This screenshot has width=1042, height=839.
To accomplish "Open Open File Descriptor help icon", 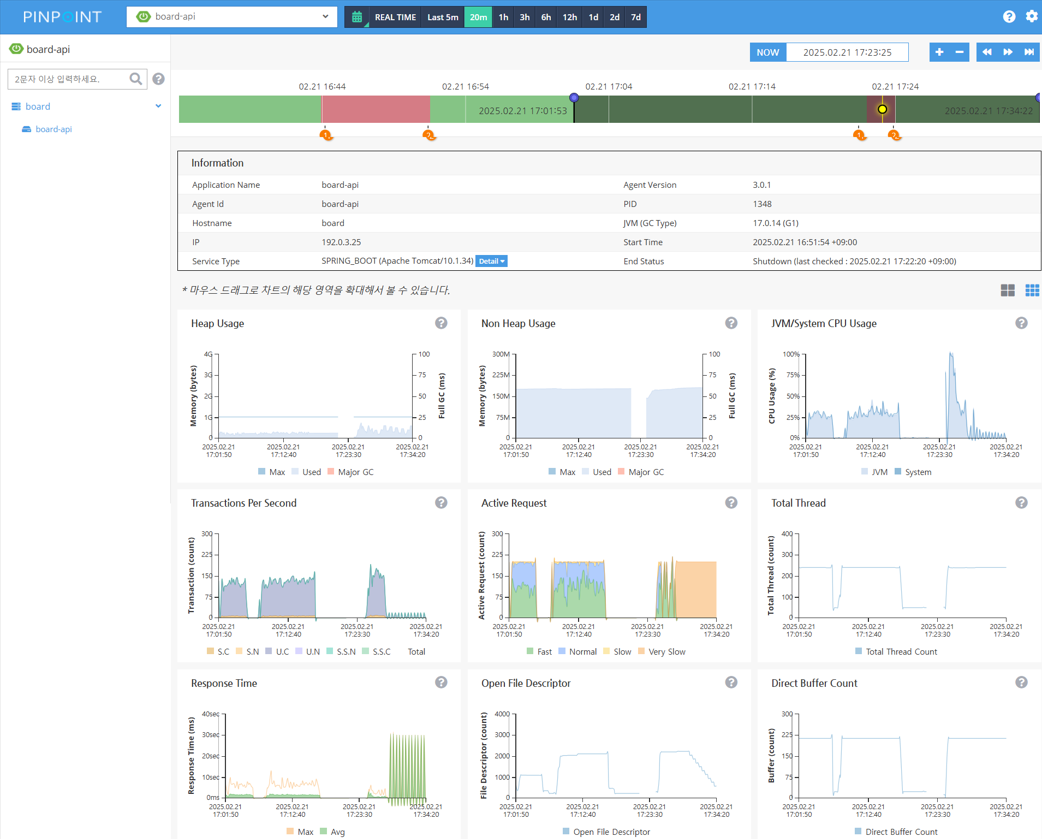I will click(x=731, y=682).
